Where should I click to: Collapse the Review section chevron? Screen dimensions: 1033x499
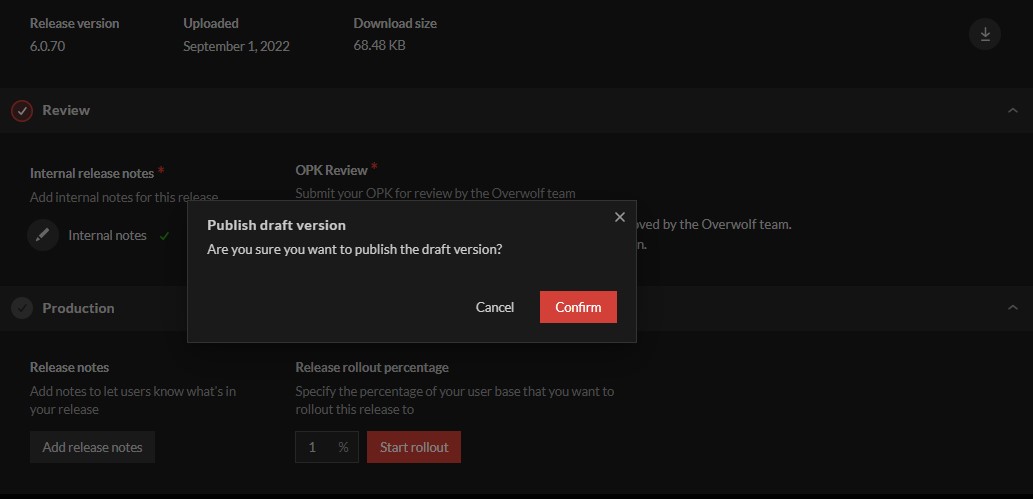(1013, 110)
